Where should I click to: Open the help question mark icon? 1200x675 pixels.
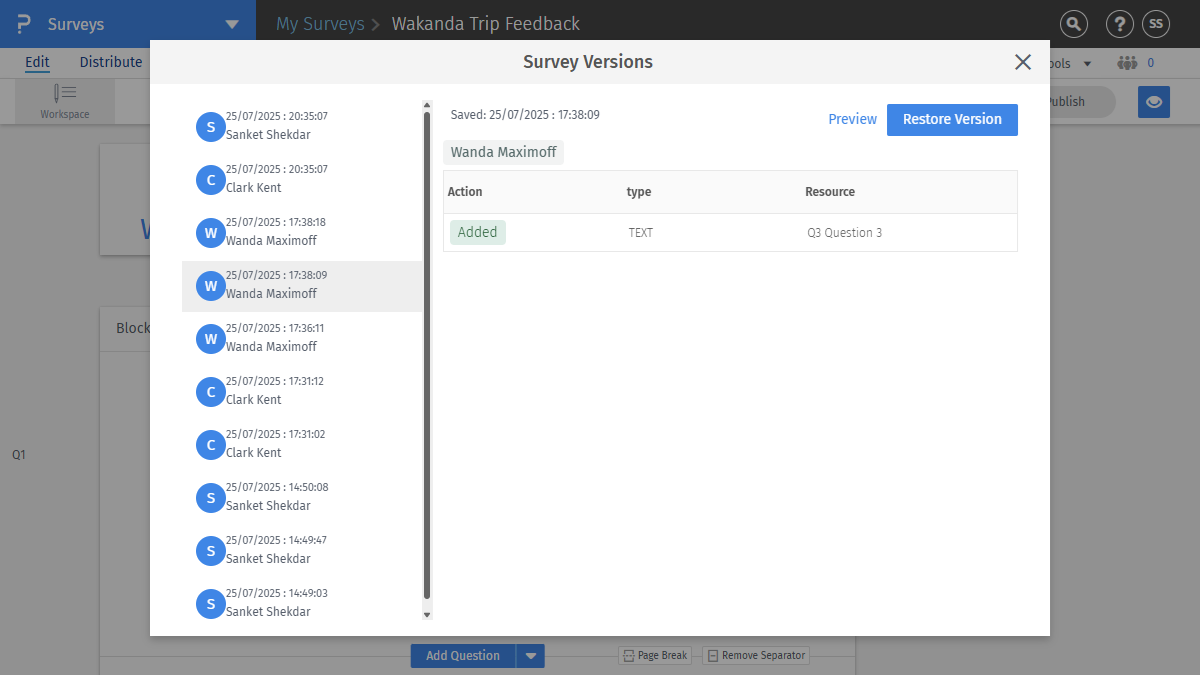pyautogui.click(x=1119, y=24)
